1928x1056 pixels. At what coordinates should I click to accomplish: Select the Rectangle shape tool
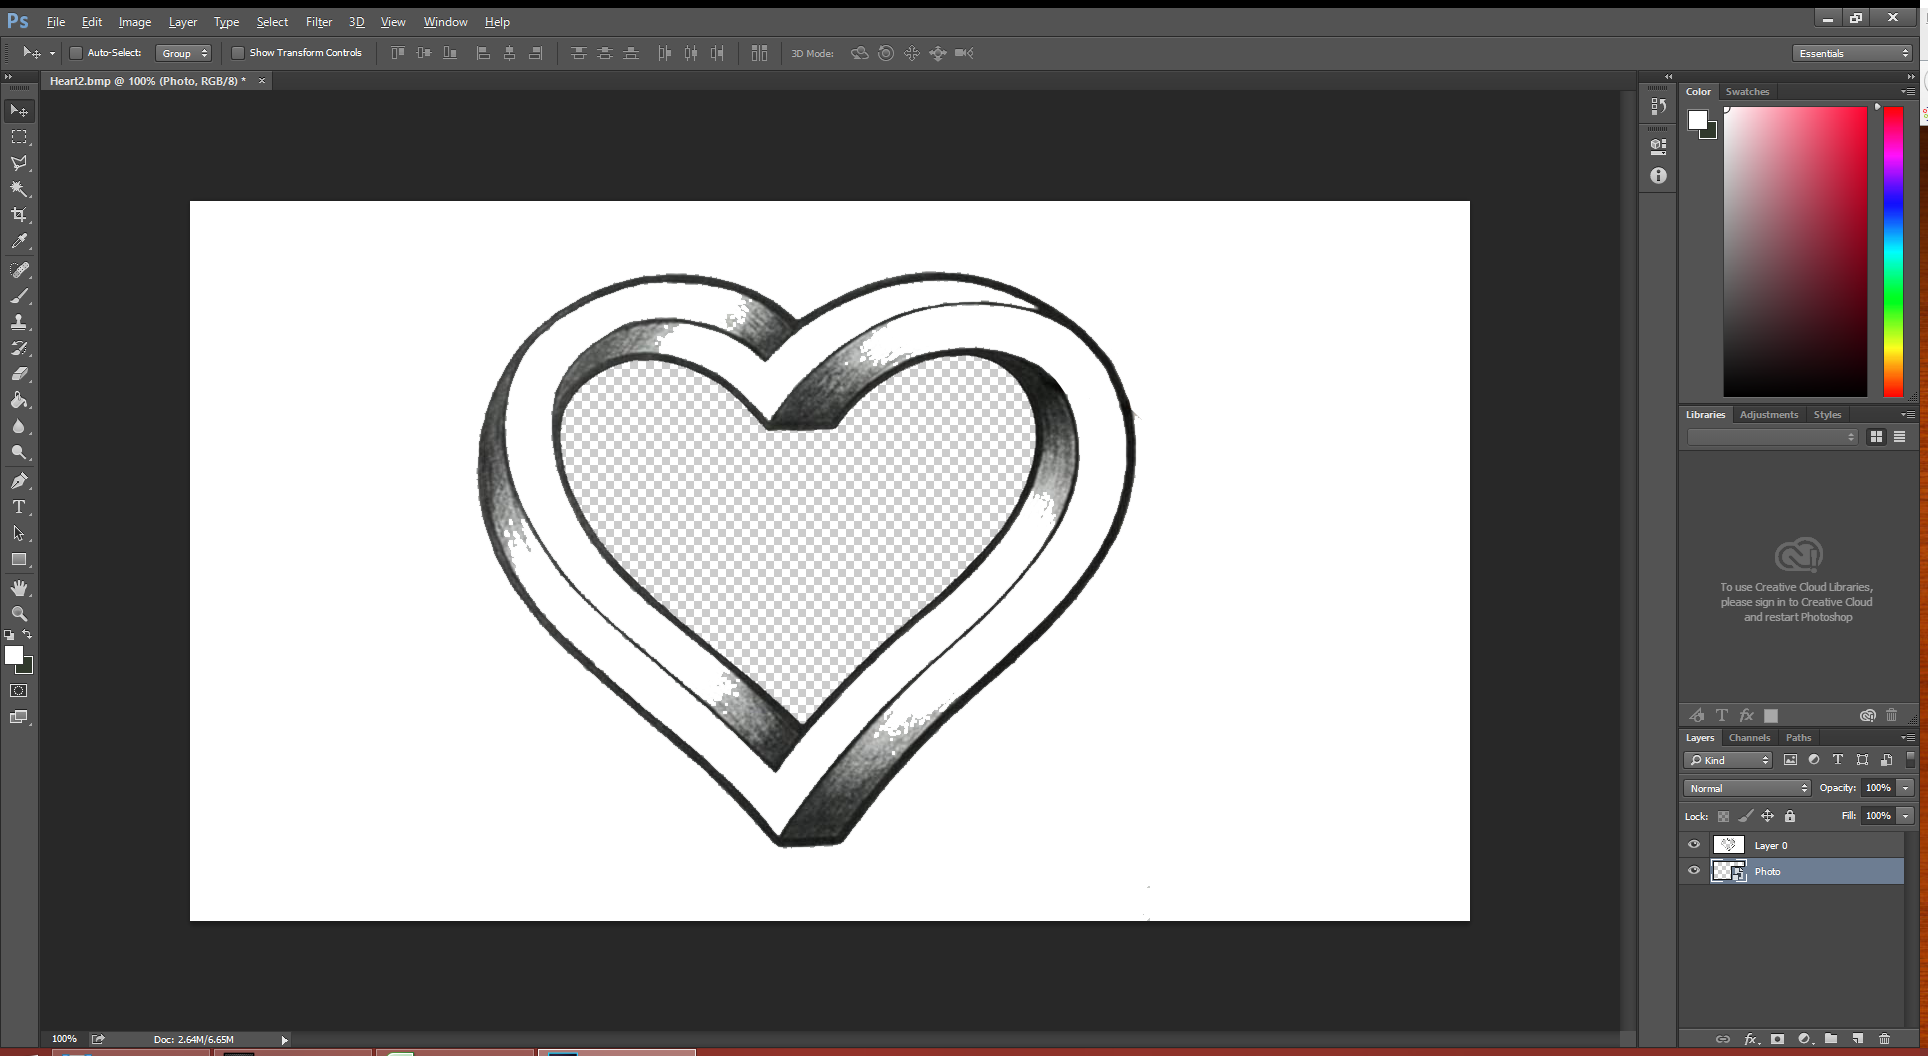coord(19,560)
